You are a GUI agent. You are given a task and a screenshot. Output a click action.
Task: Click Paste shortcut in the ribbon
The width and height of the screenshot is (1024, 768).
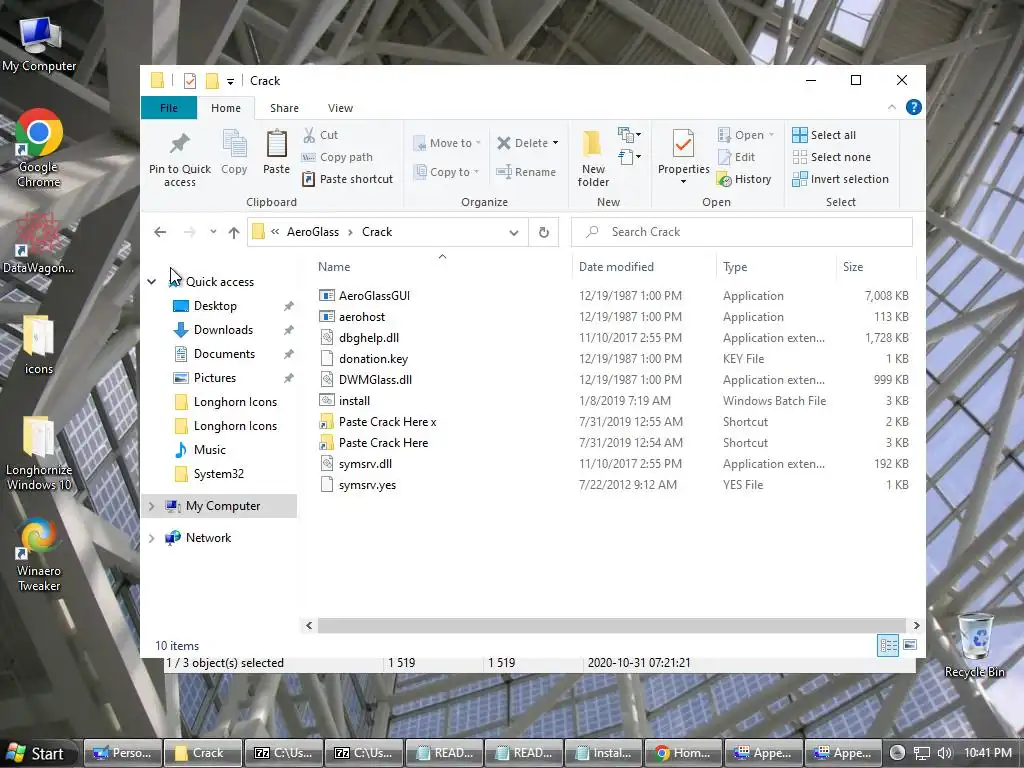pyautogui.click(x=347, y=179)
